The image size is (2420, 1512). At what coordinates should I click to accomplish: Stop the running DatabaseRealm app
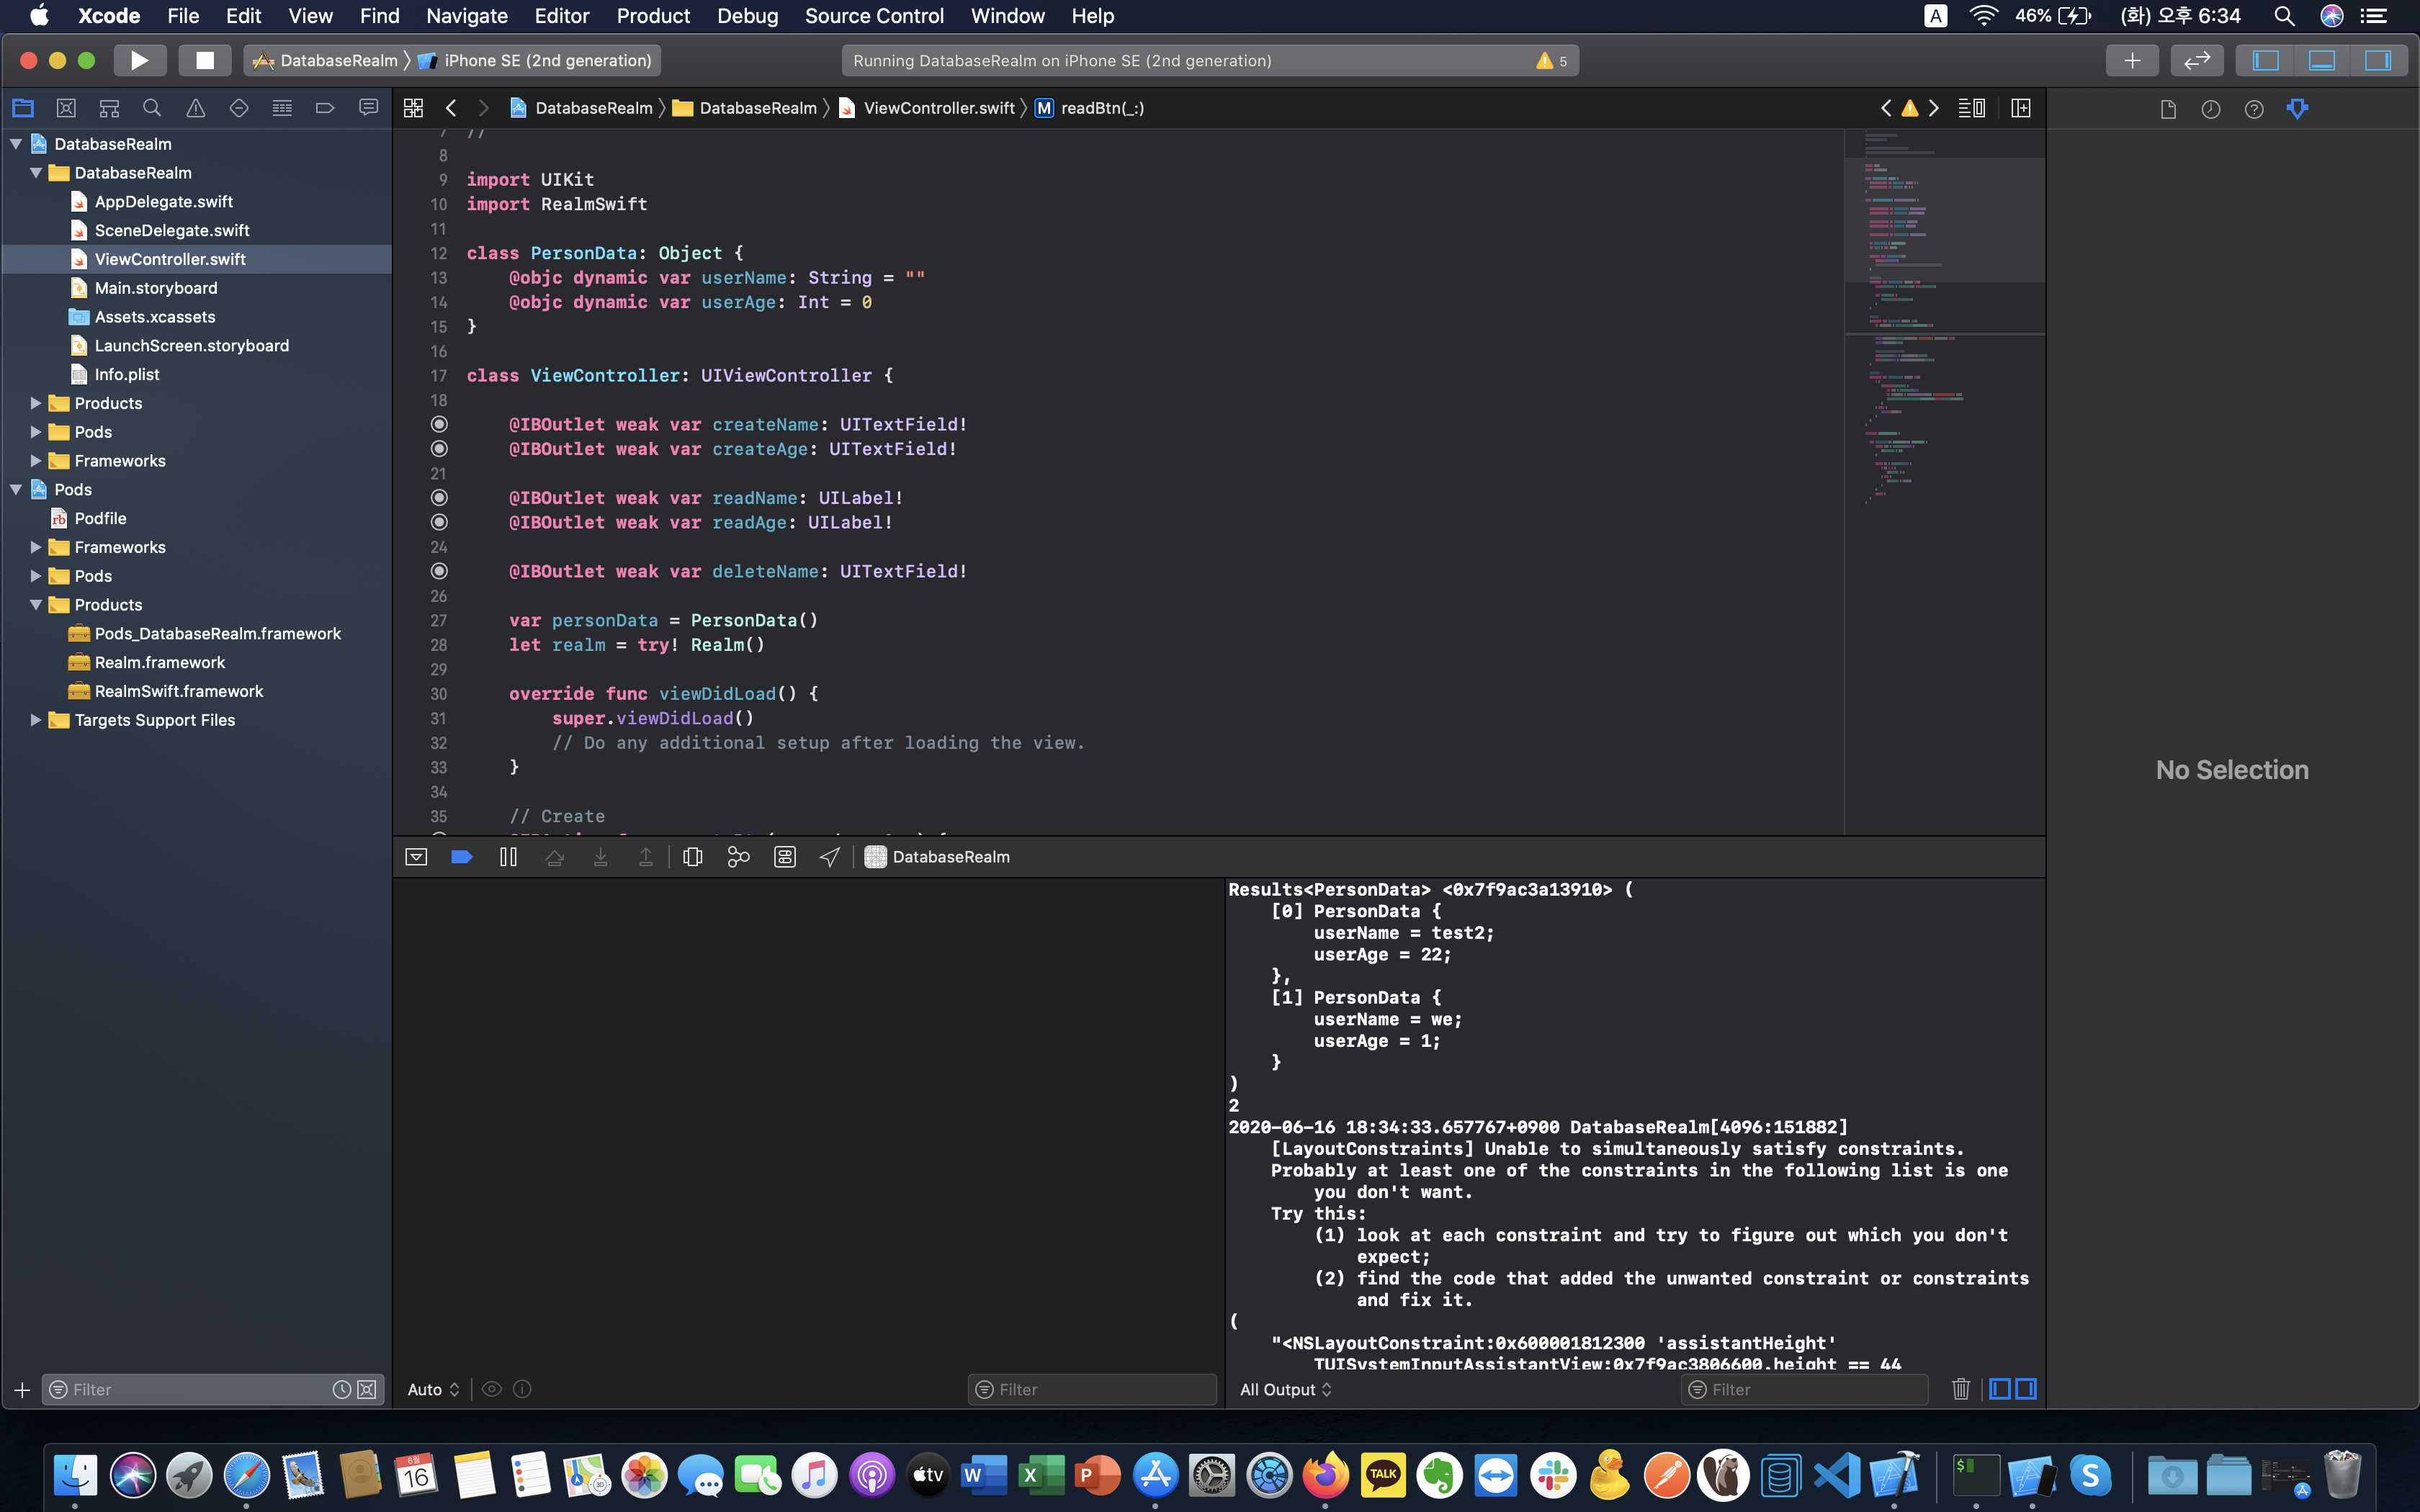[204, 60]
